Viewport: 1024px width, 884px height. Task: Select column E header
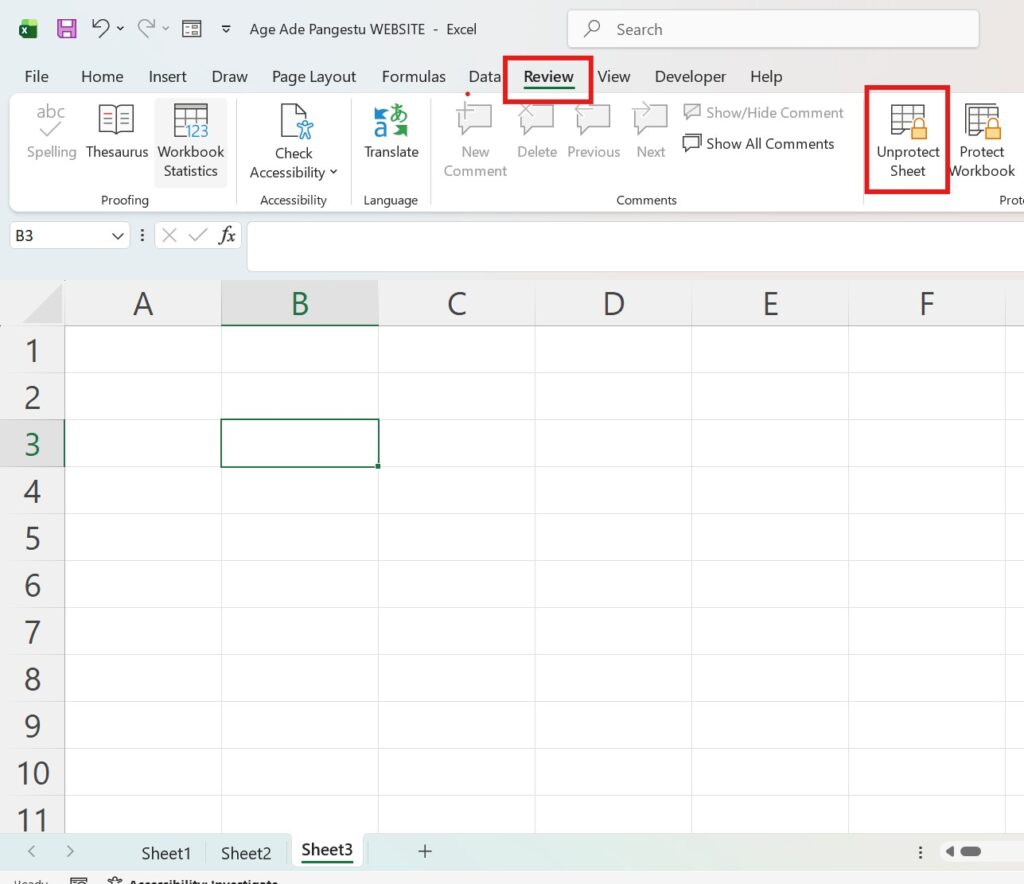770,304
